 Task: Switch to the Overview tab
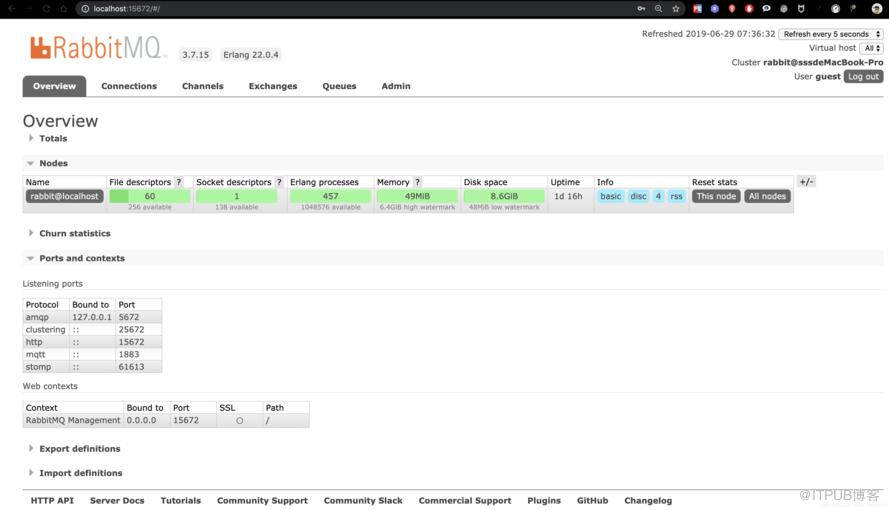click(54, 86)
